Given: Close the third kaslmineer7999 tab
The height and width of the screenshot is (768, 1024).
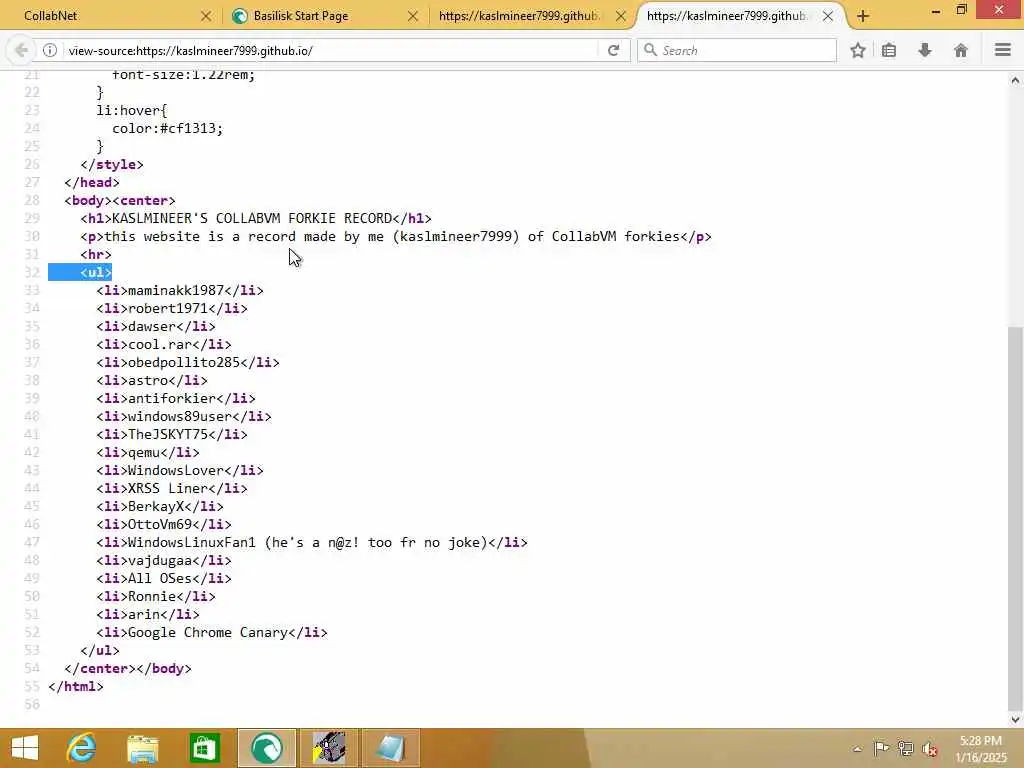Looking at the screenshot, I should pyautogui.click(x=621, y=16).
